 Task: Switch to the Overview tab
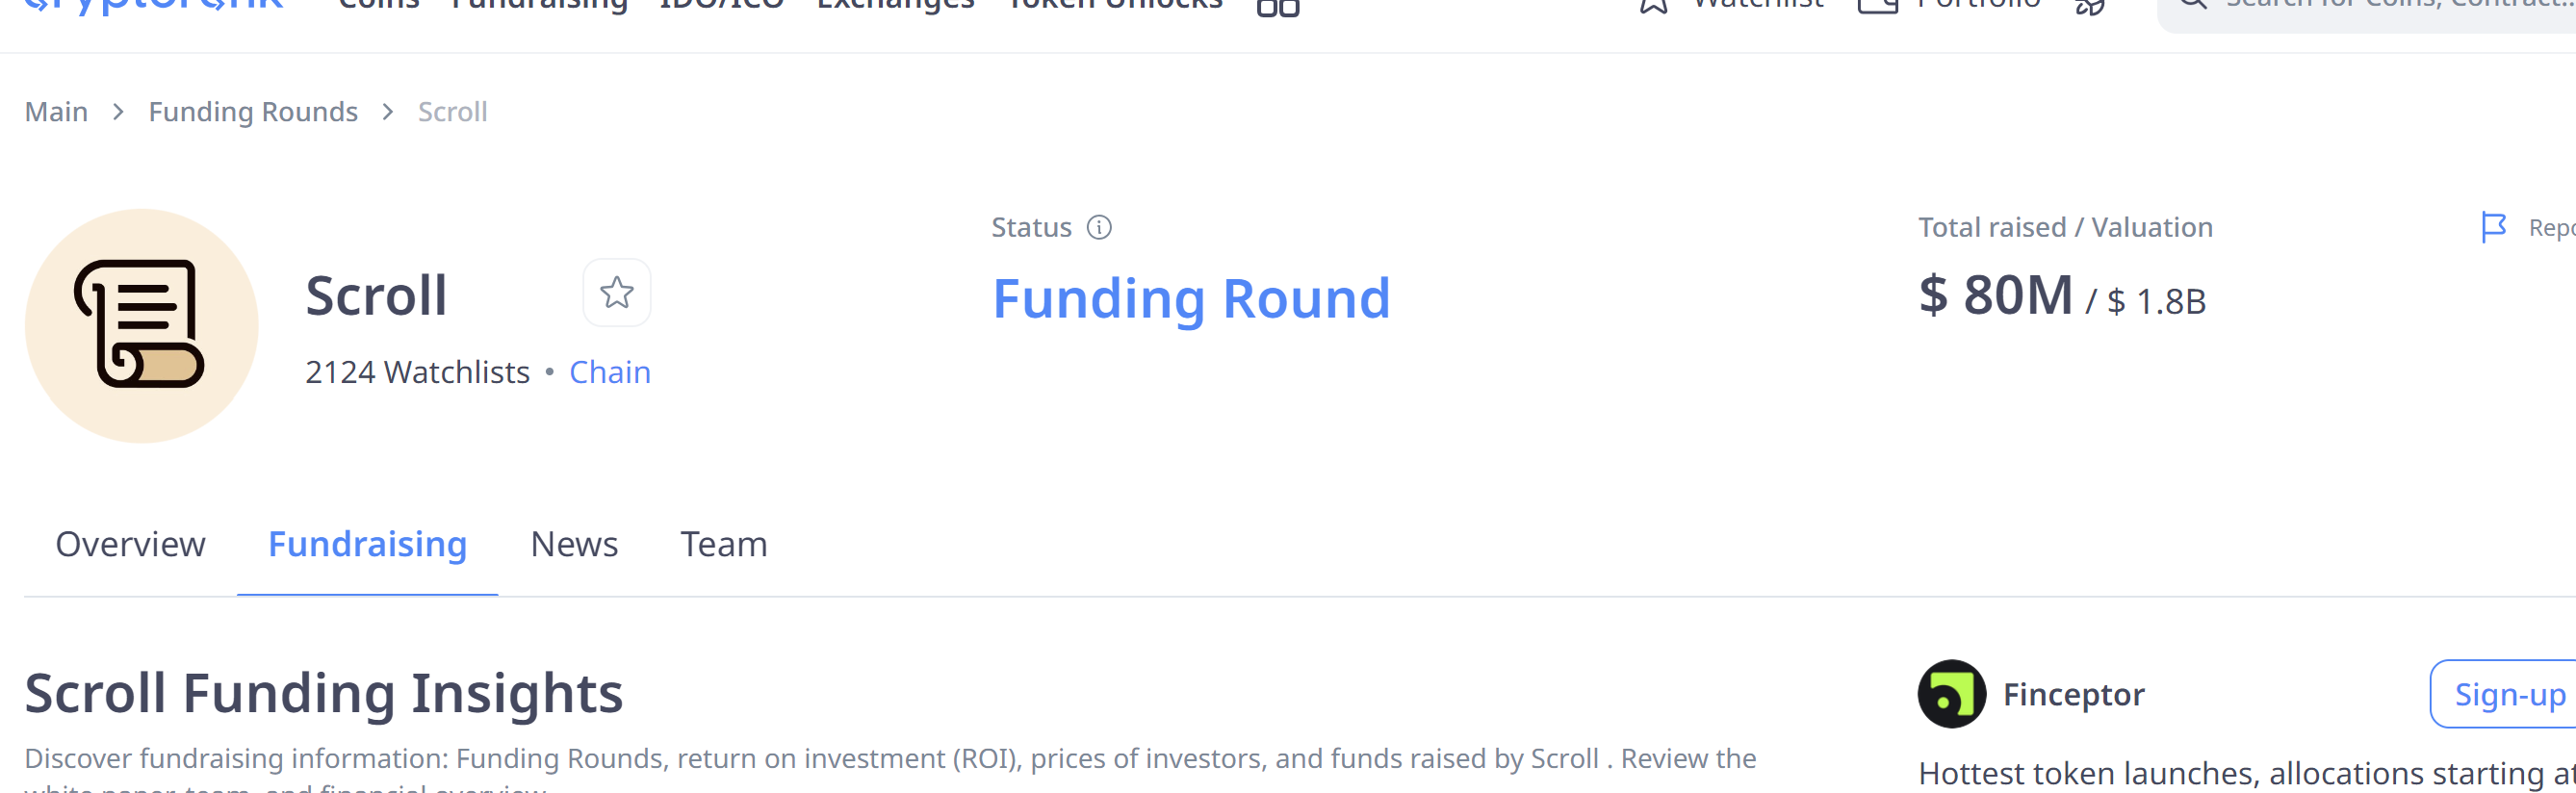coord(130,543)
